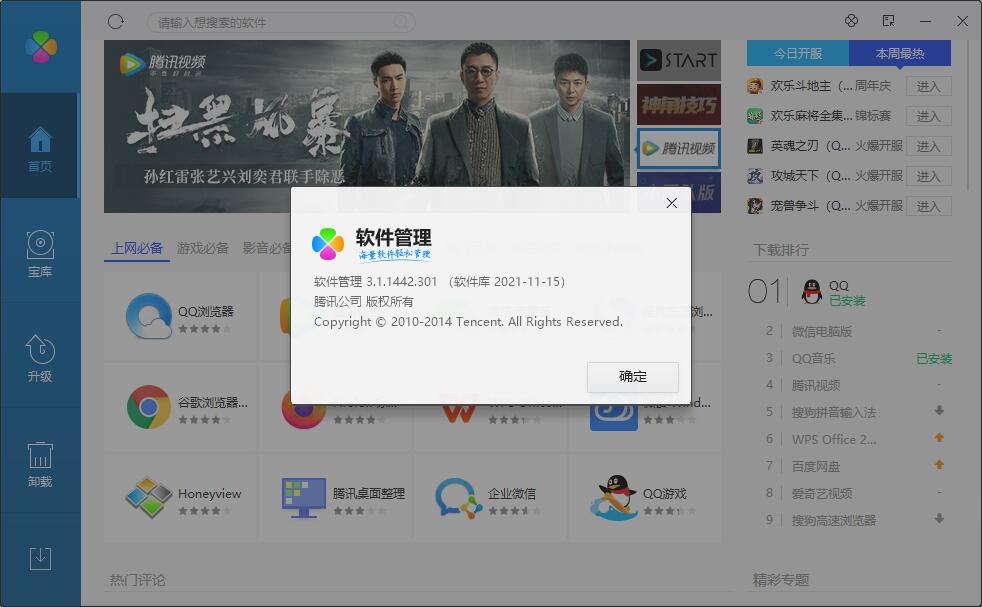Open the Honeyview app icon

148,498
